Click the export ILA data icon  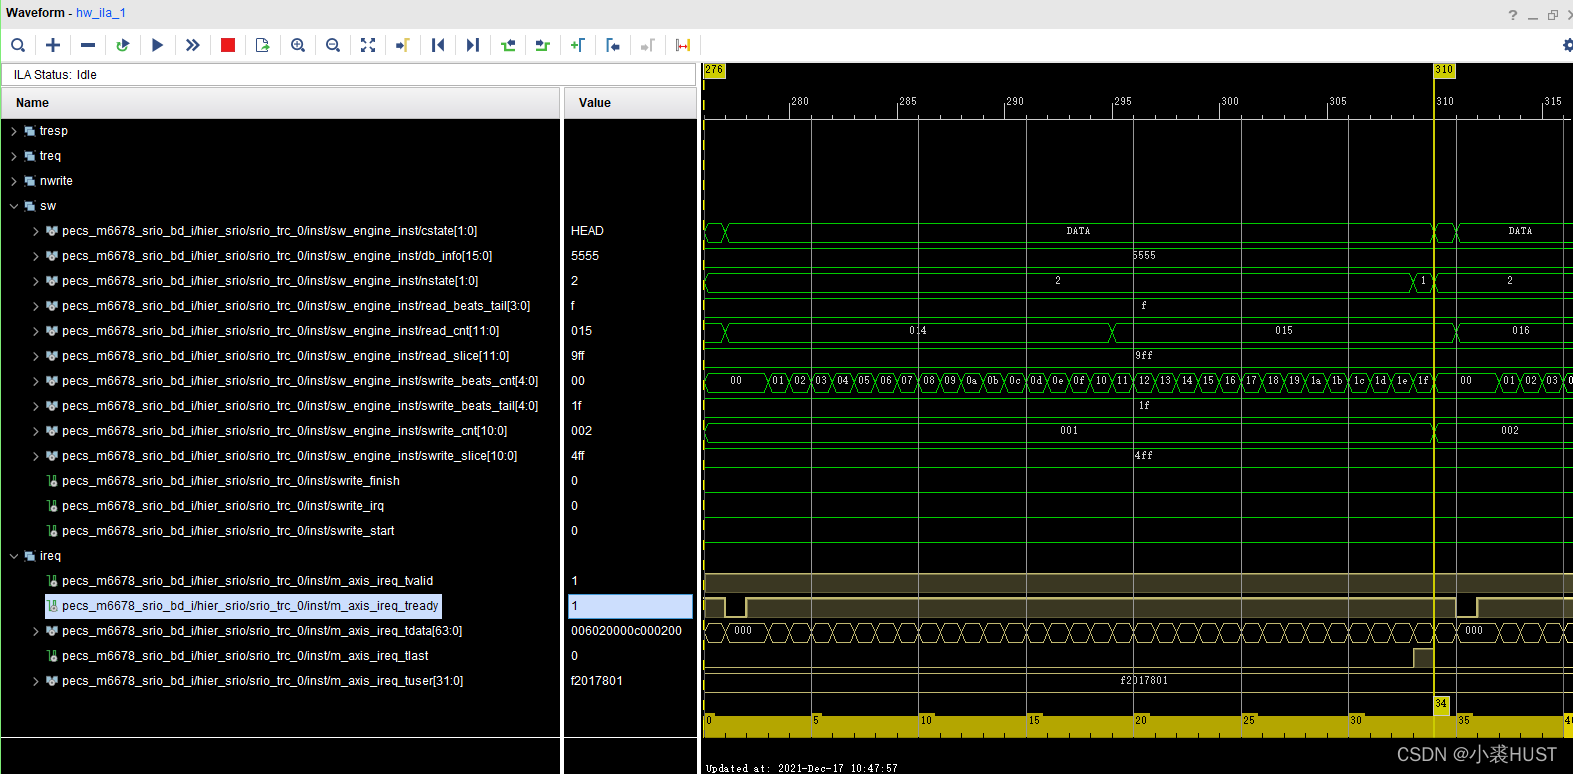pyautogui.click(x=263, y=45)
